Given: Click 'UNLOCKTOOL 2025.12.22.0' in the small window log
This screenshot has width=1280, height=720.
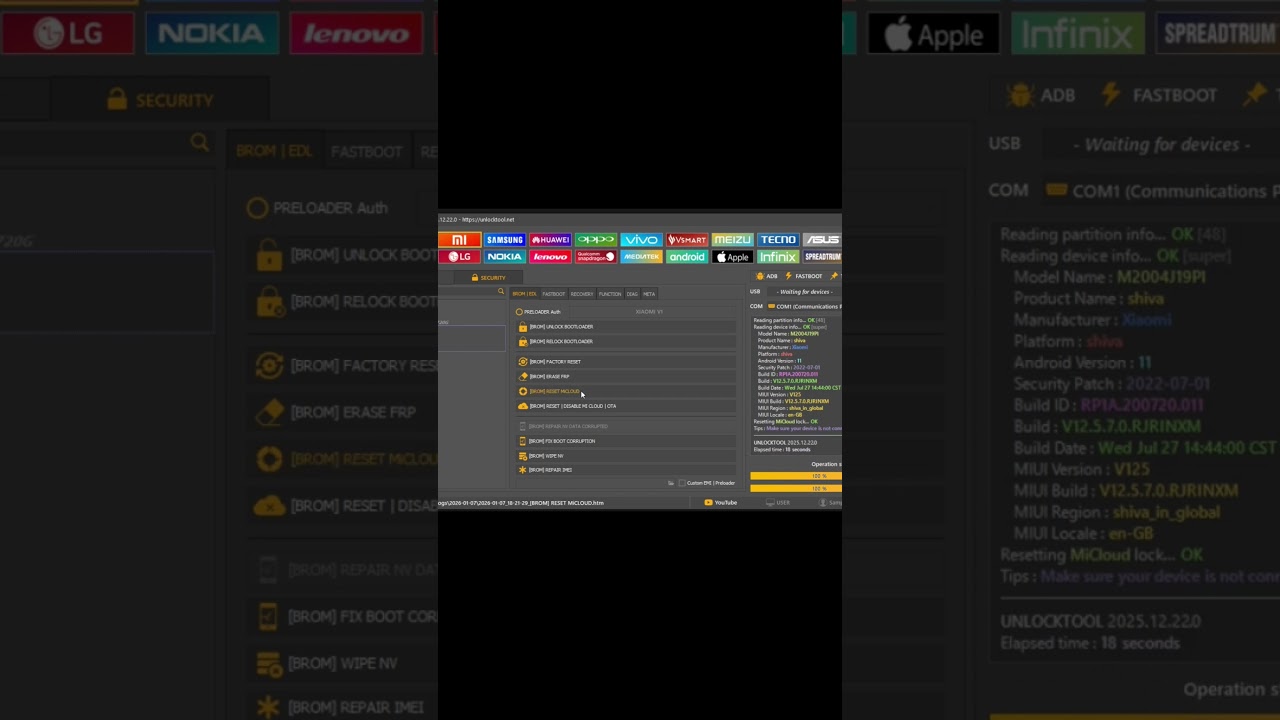Looking at the screenshot, I should (785, 442).
